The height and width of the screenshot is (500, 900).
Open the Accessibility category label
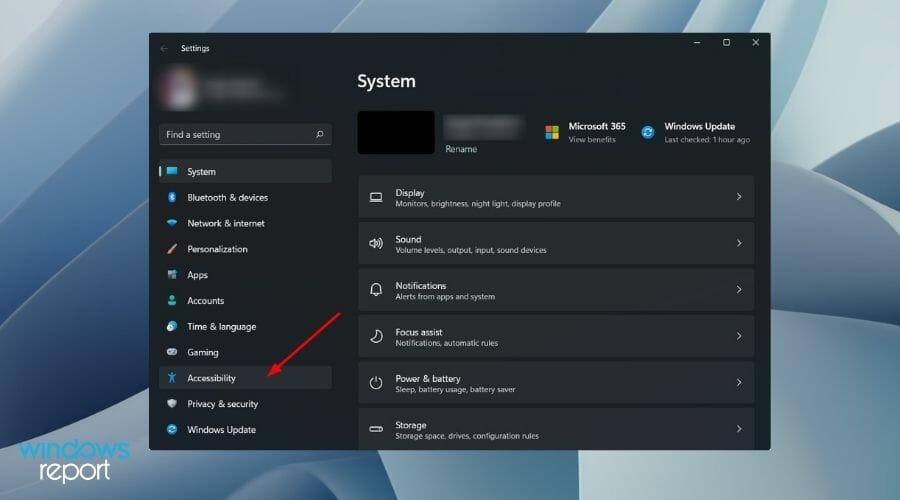211,378
